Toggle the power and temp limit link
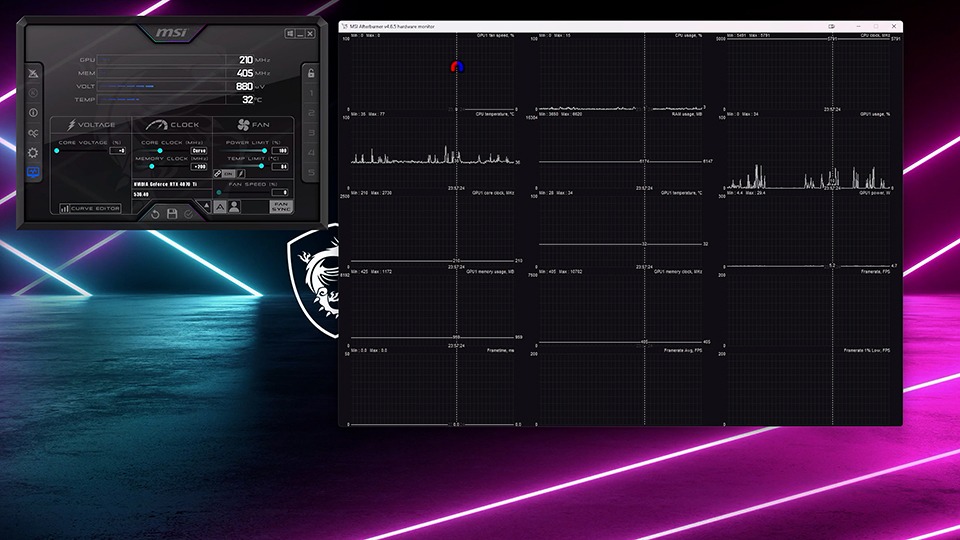Image resolution: width=960 pixels, height=540 pixels. 216,172
